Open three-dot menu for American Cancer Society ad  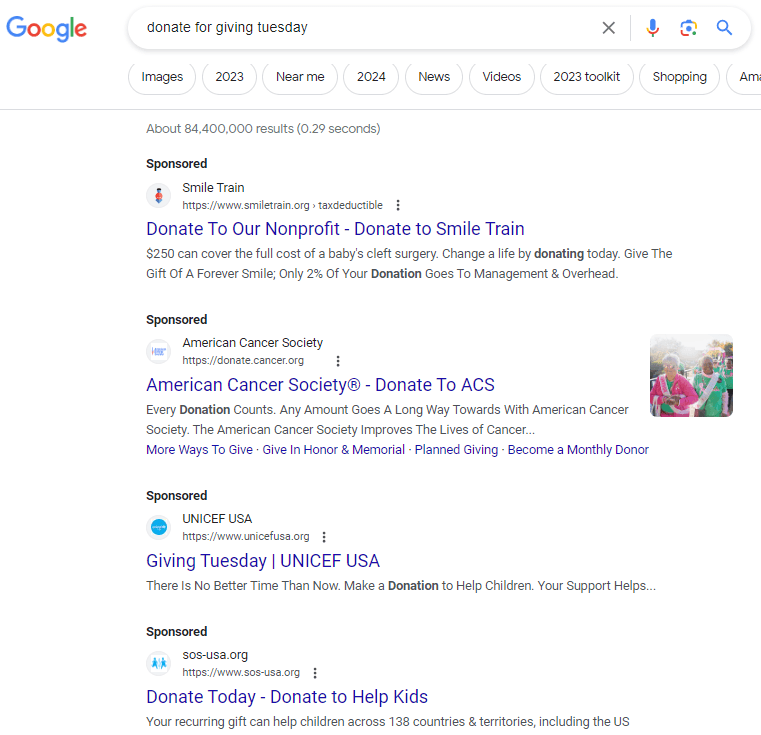pos(338,361)
